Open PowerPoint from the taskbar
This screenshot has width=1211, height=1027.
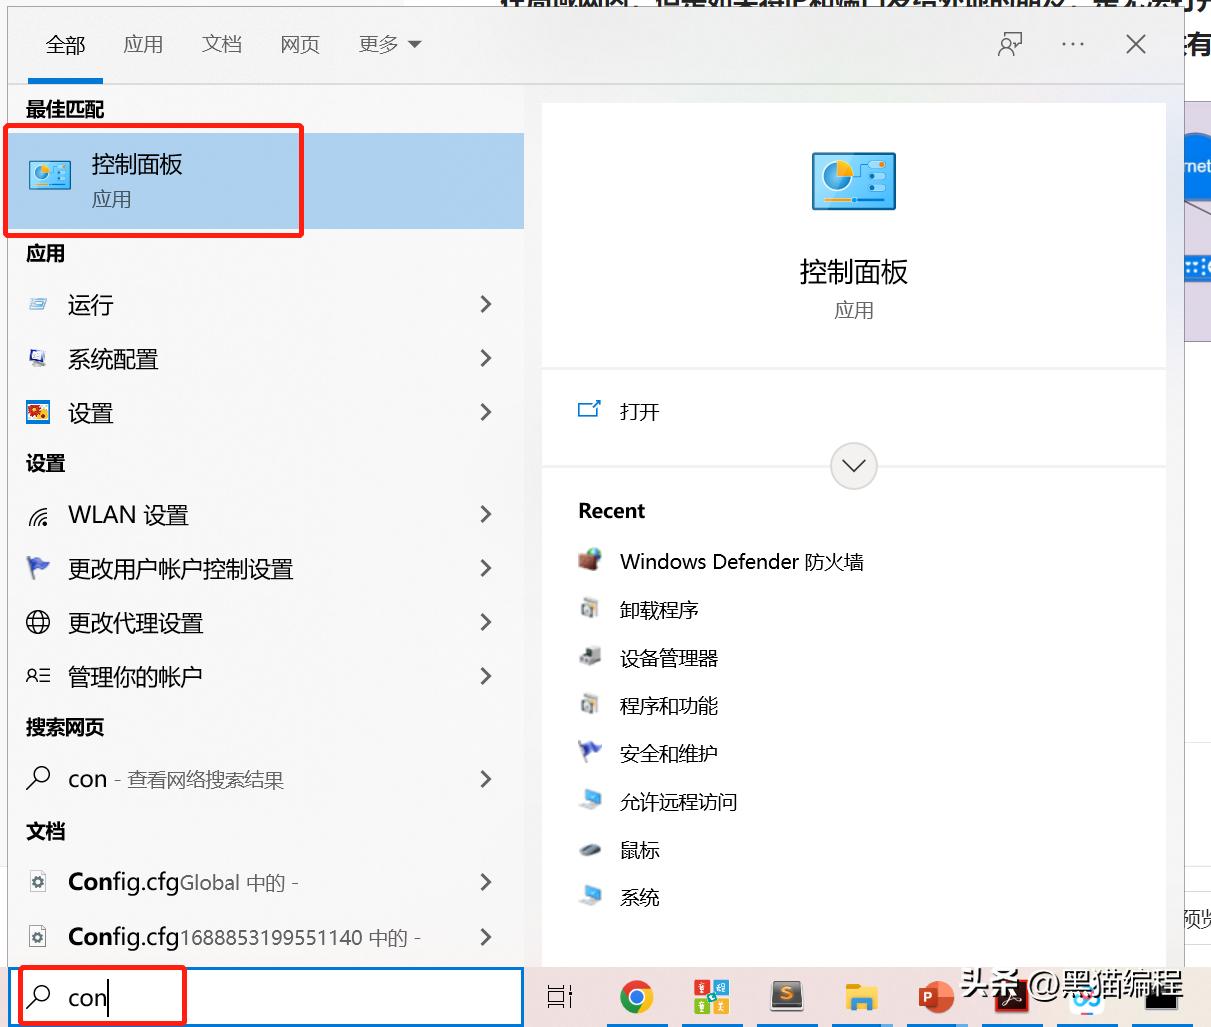[935, 996]
